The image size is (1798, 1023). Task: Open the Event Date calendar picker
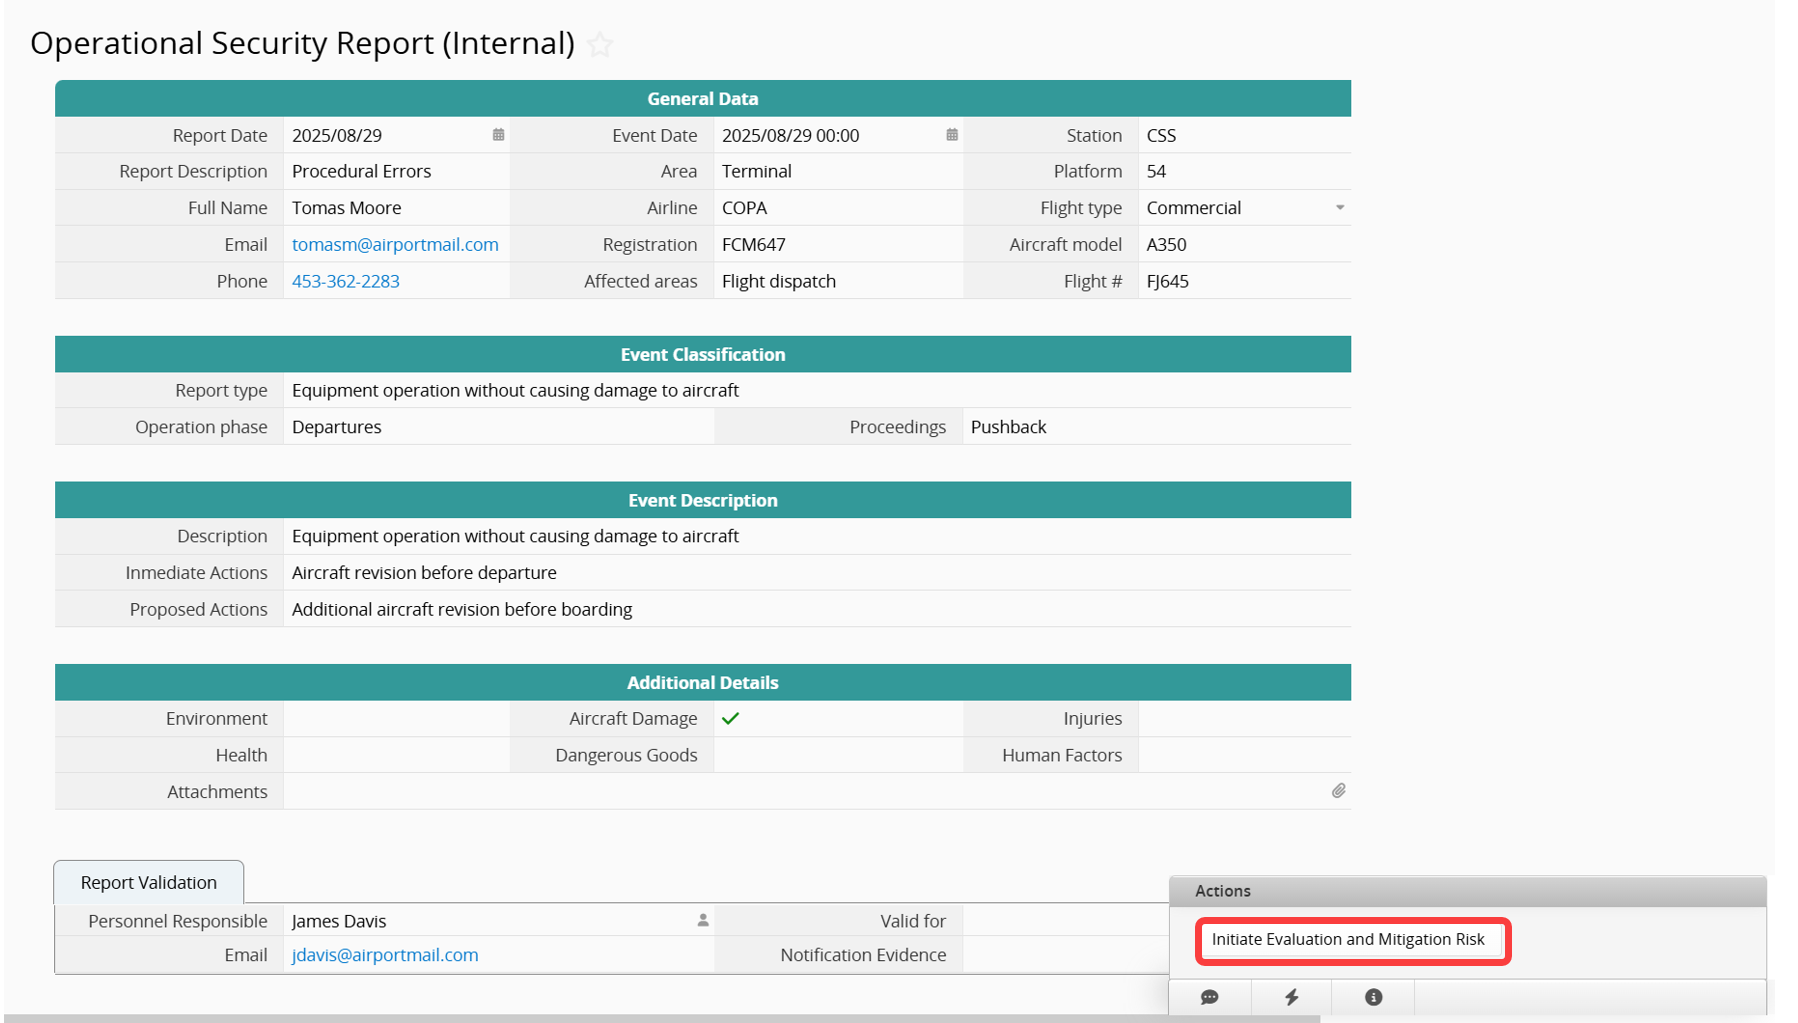(951, 135)
